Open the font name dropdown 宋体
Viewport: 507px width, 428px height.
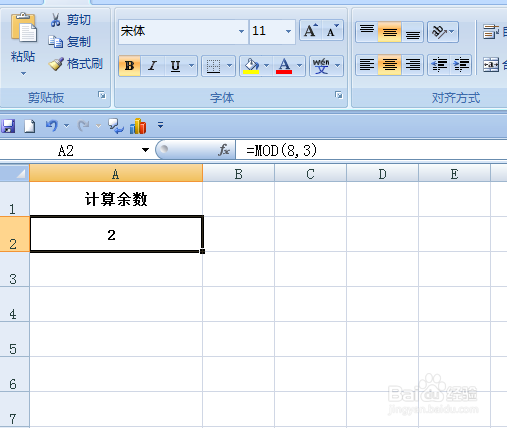pos(241,31)
